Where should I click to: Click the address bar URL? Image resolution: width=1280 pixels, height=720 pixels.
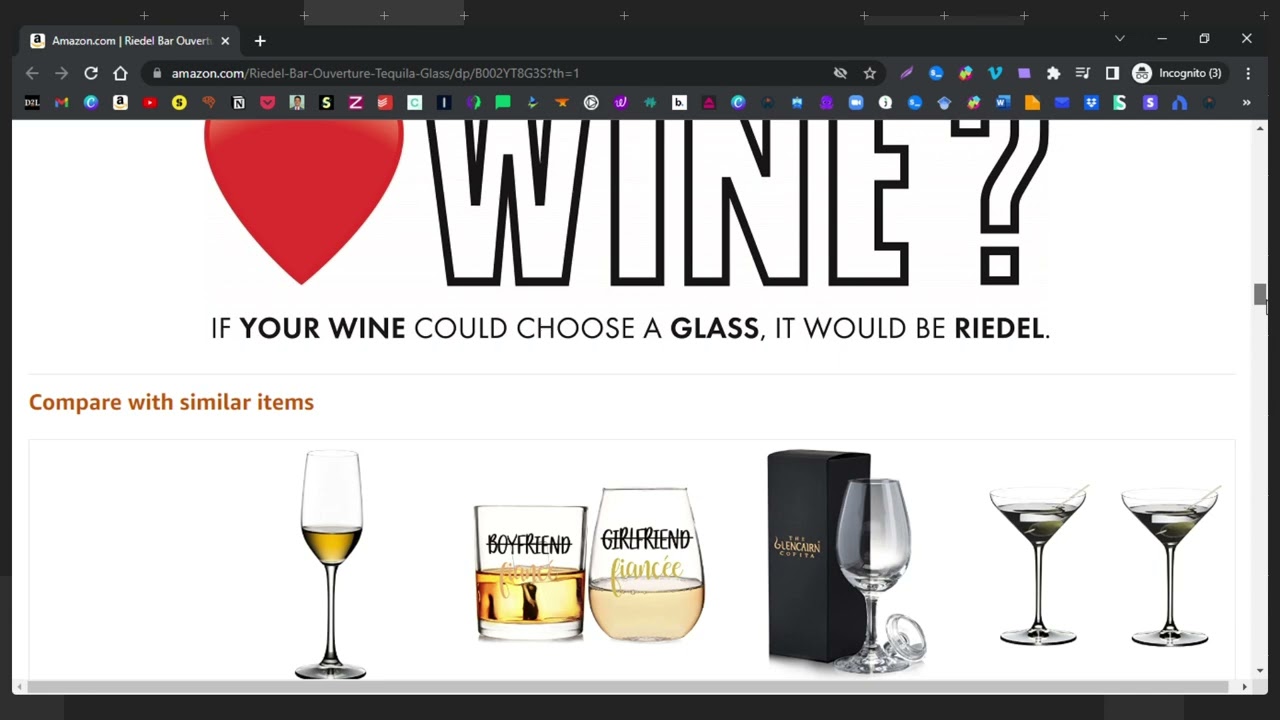pyautogui.click(x=375, y=73)
